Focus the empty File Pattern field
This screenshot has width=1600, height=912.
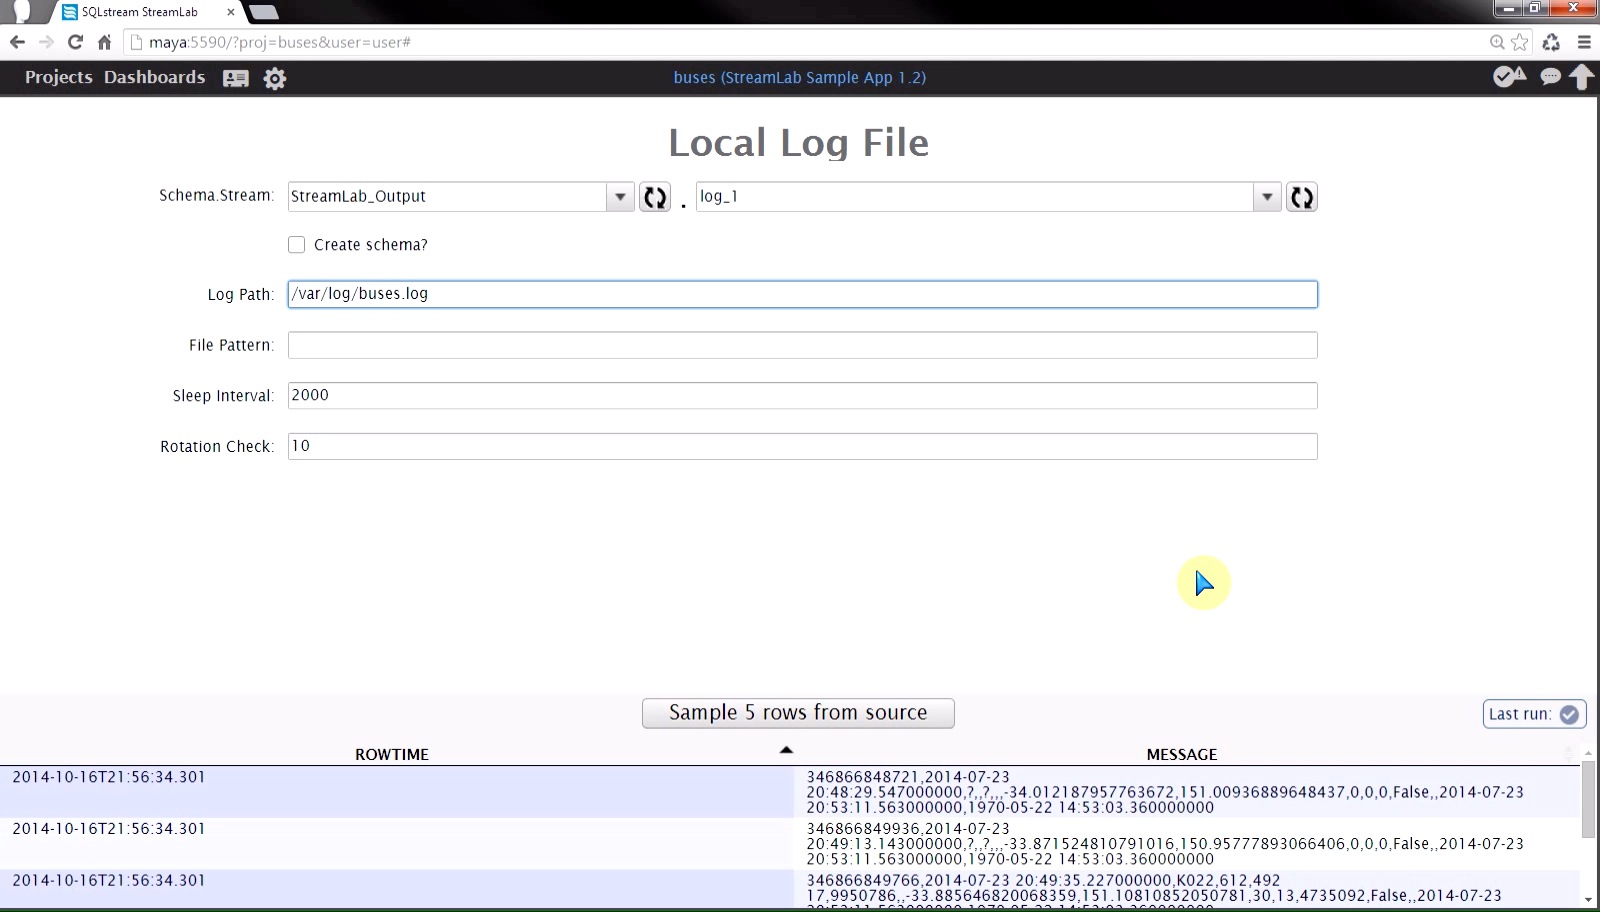[x=802, y=345]
